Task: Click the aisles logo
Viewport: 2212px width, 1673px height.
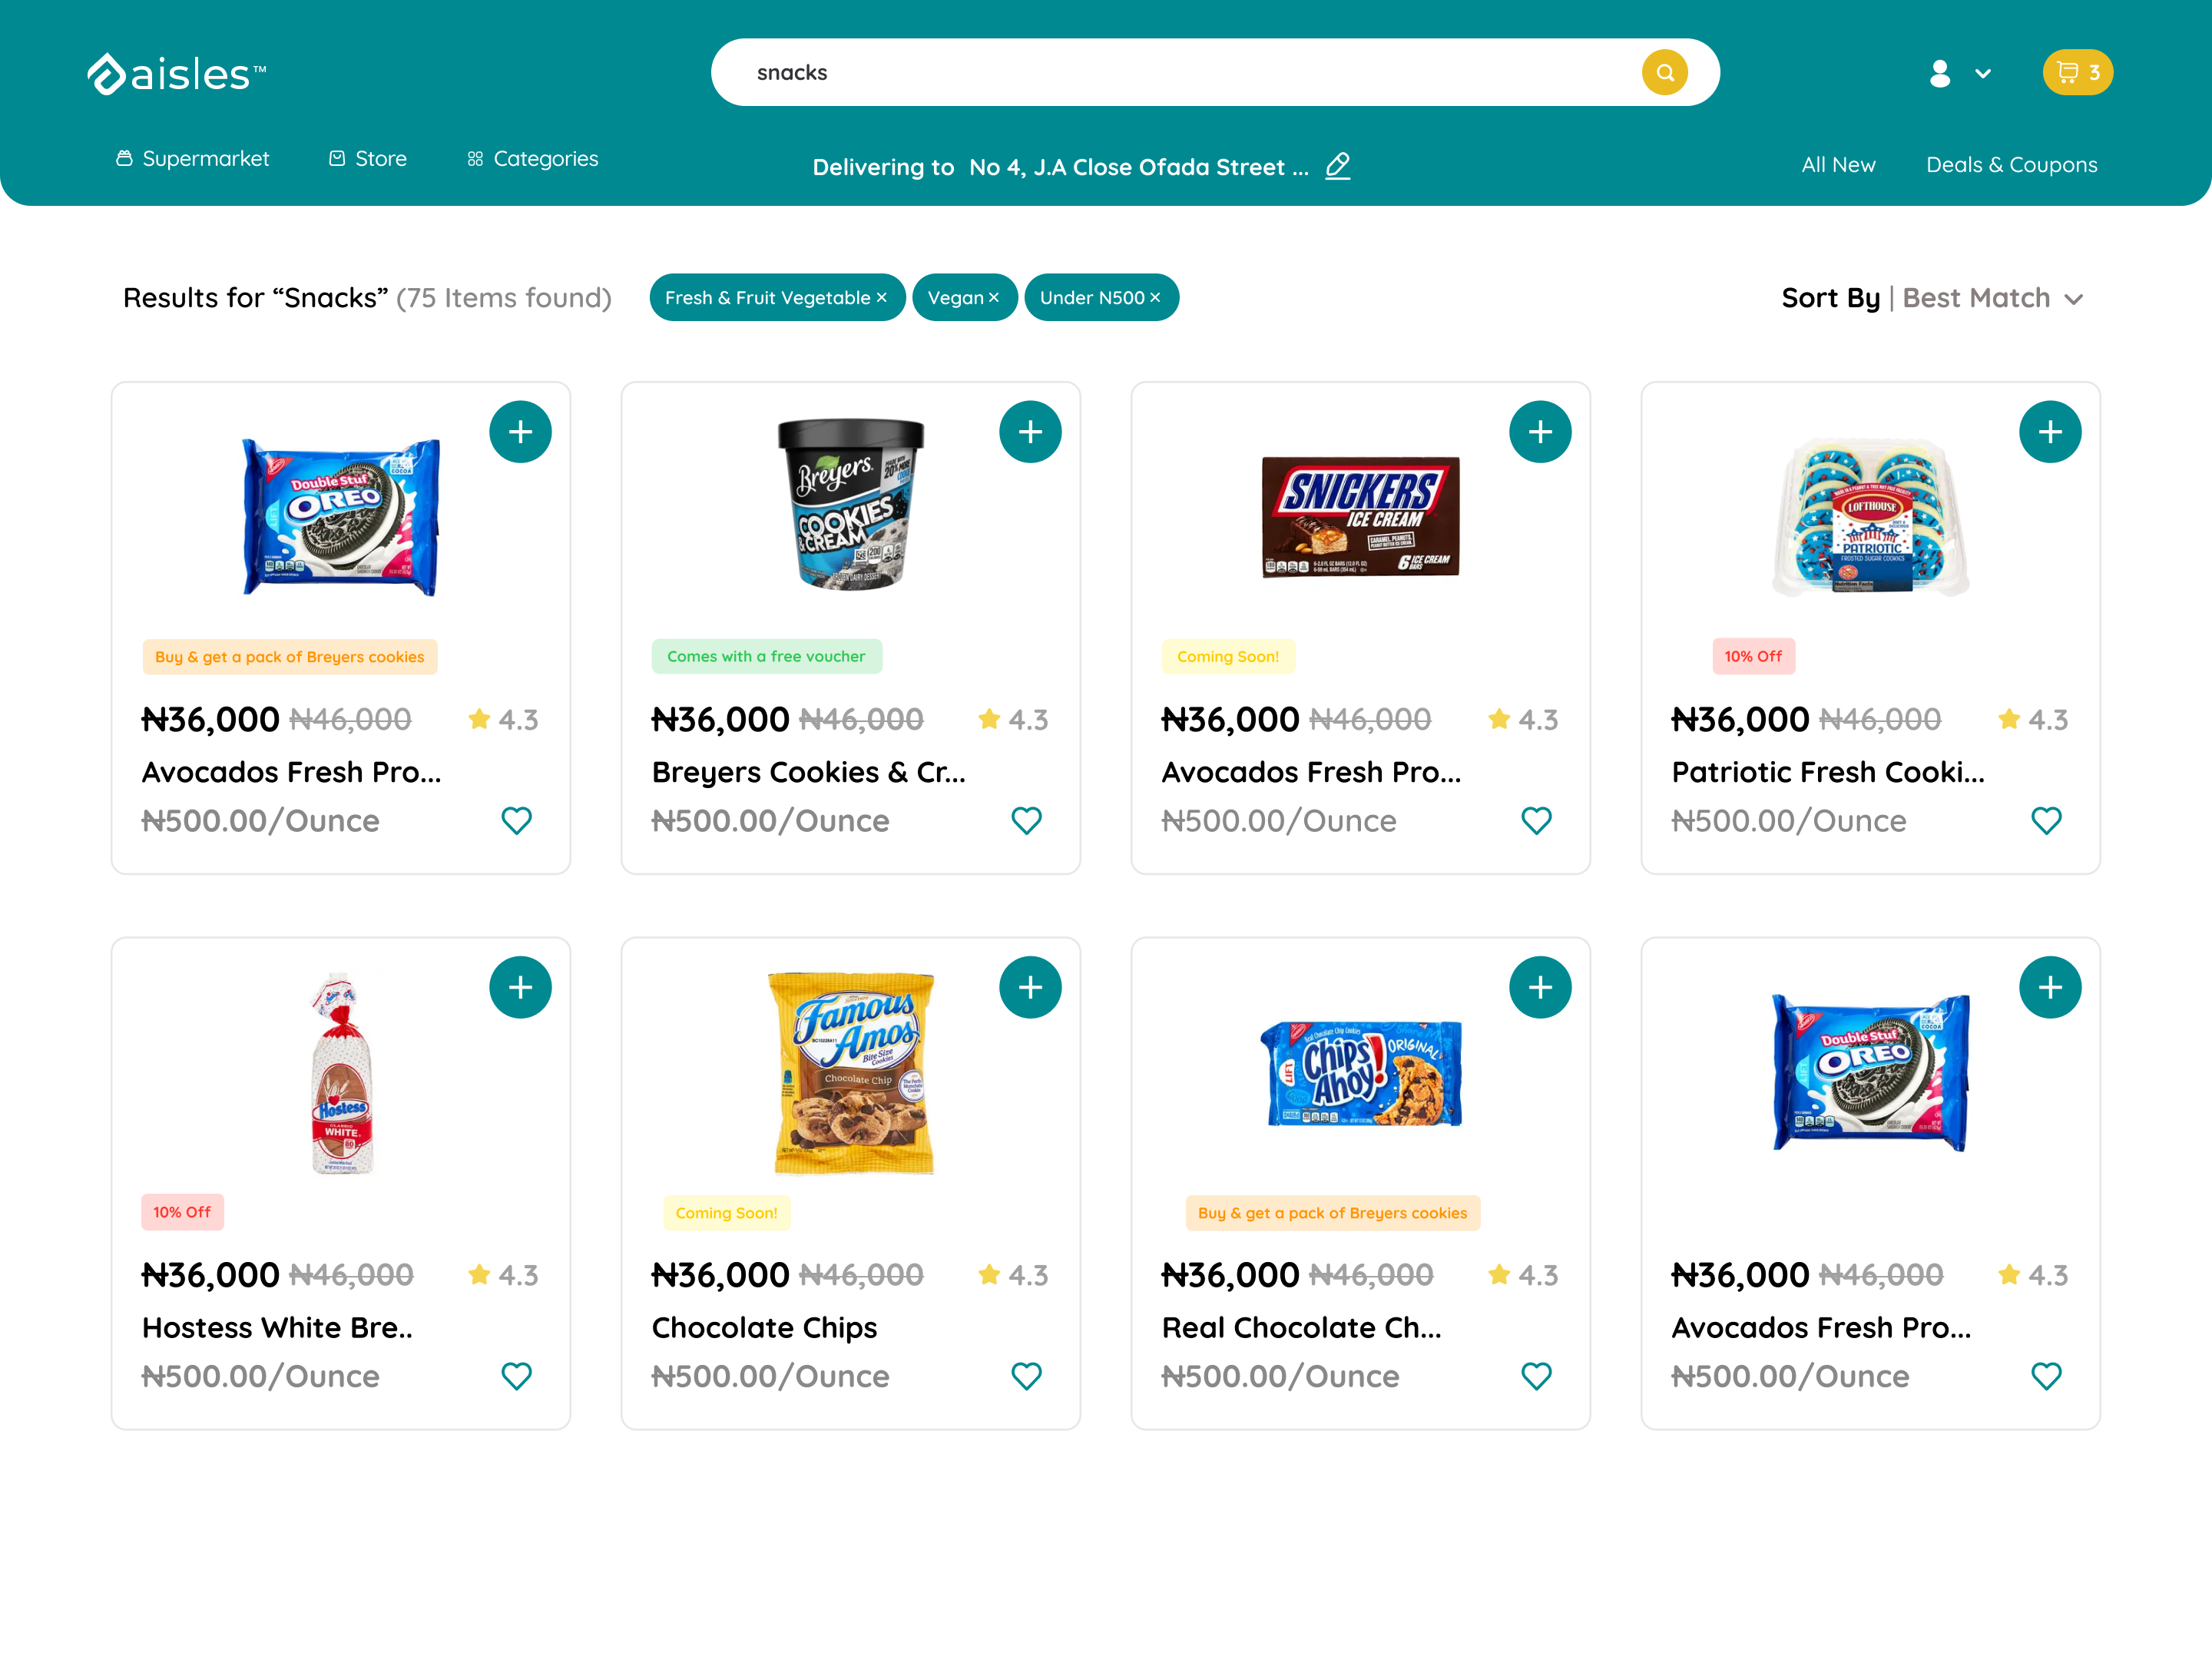Action: [177, 74]
